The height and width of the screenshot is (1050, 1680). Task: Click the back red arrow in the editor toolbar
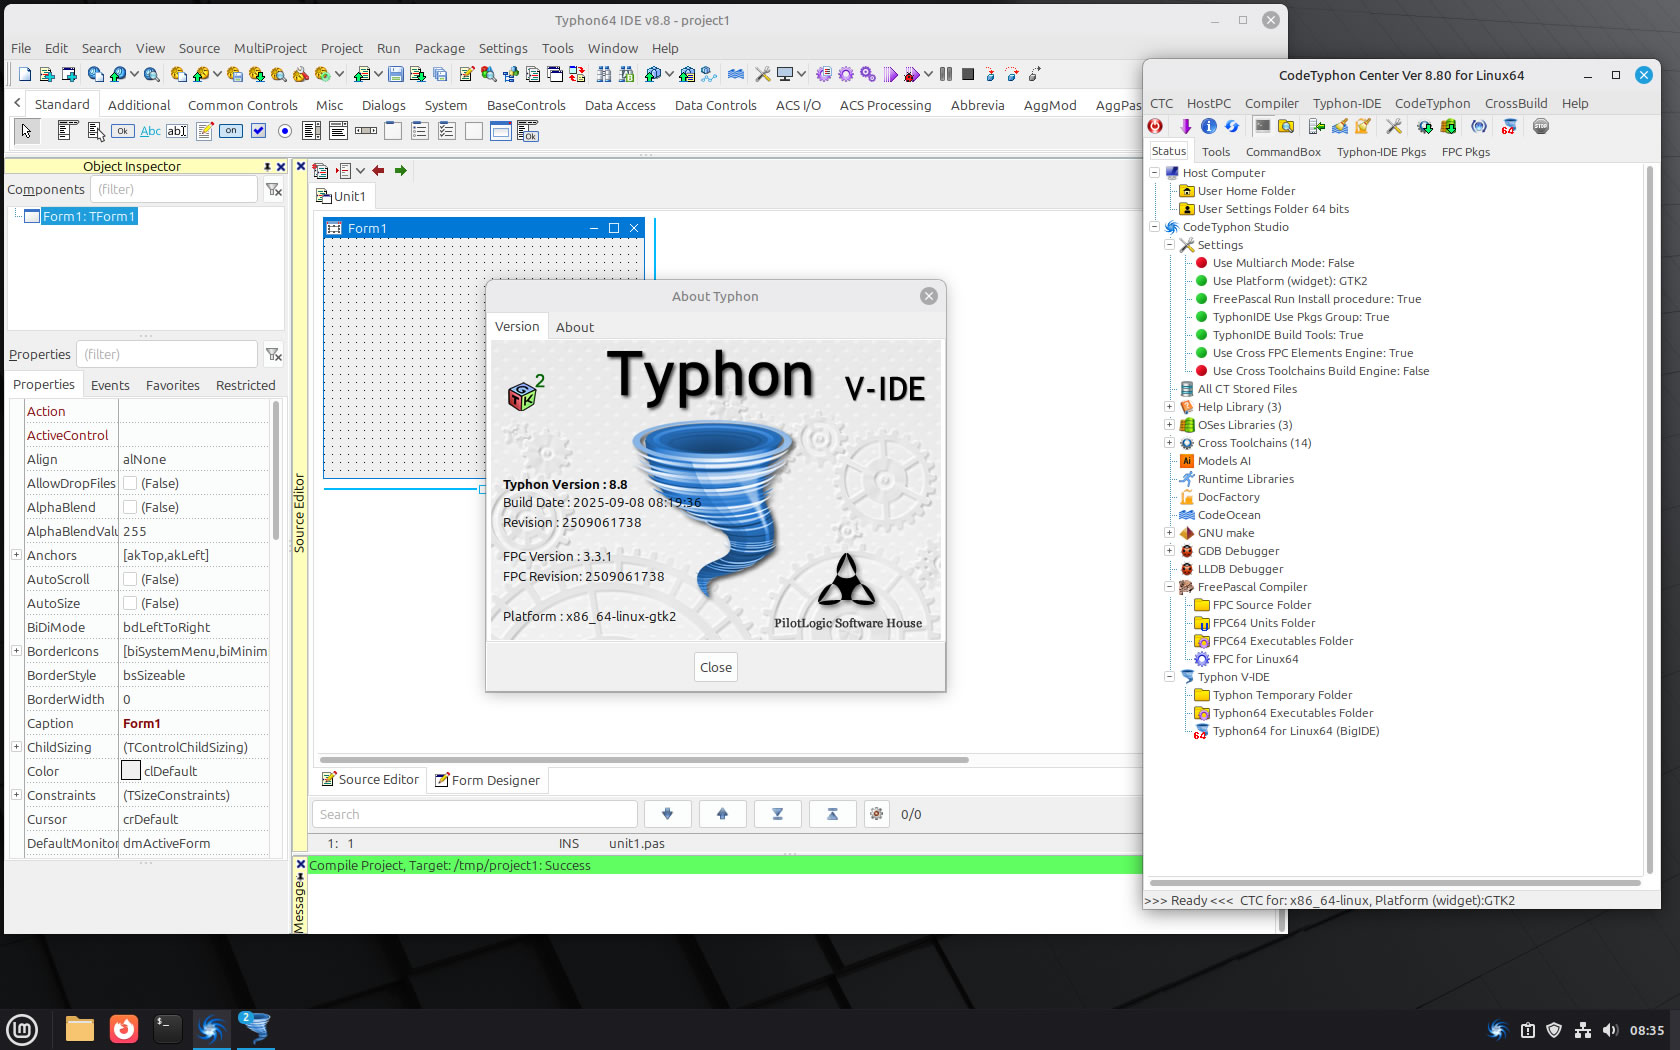(378, 170)
